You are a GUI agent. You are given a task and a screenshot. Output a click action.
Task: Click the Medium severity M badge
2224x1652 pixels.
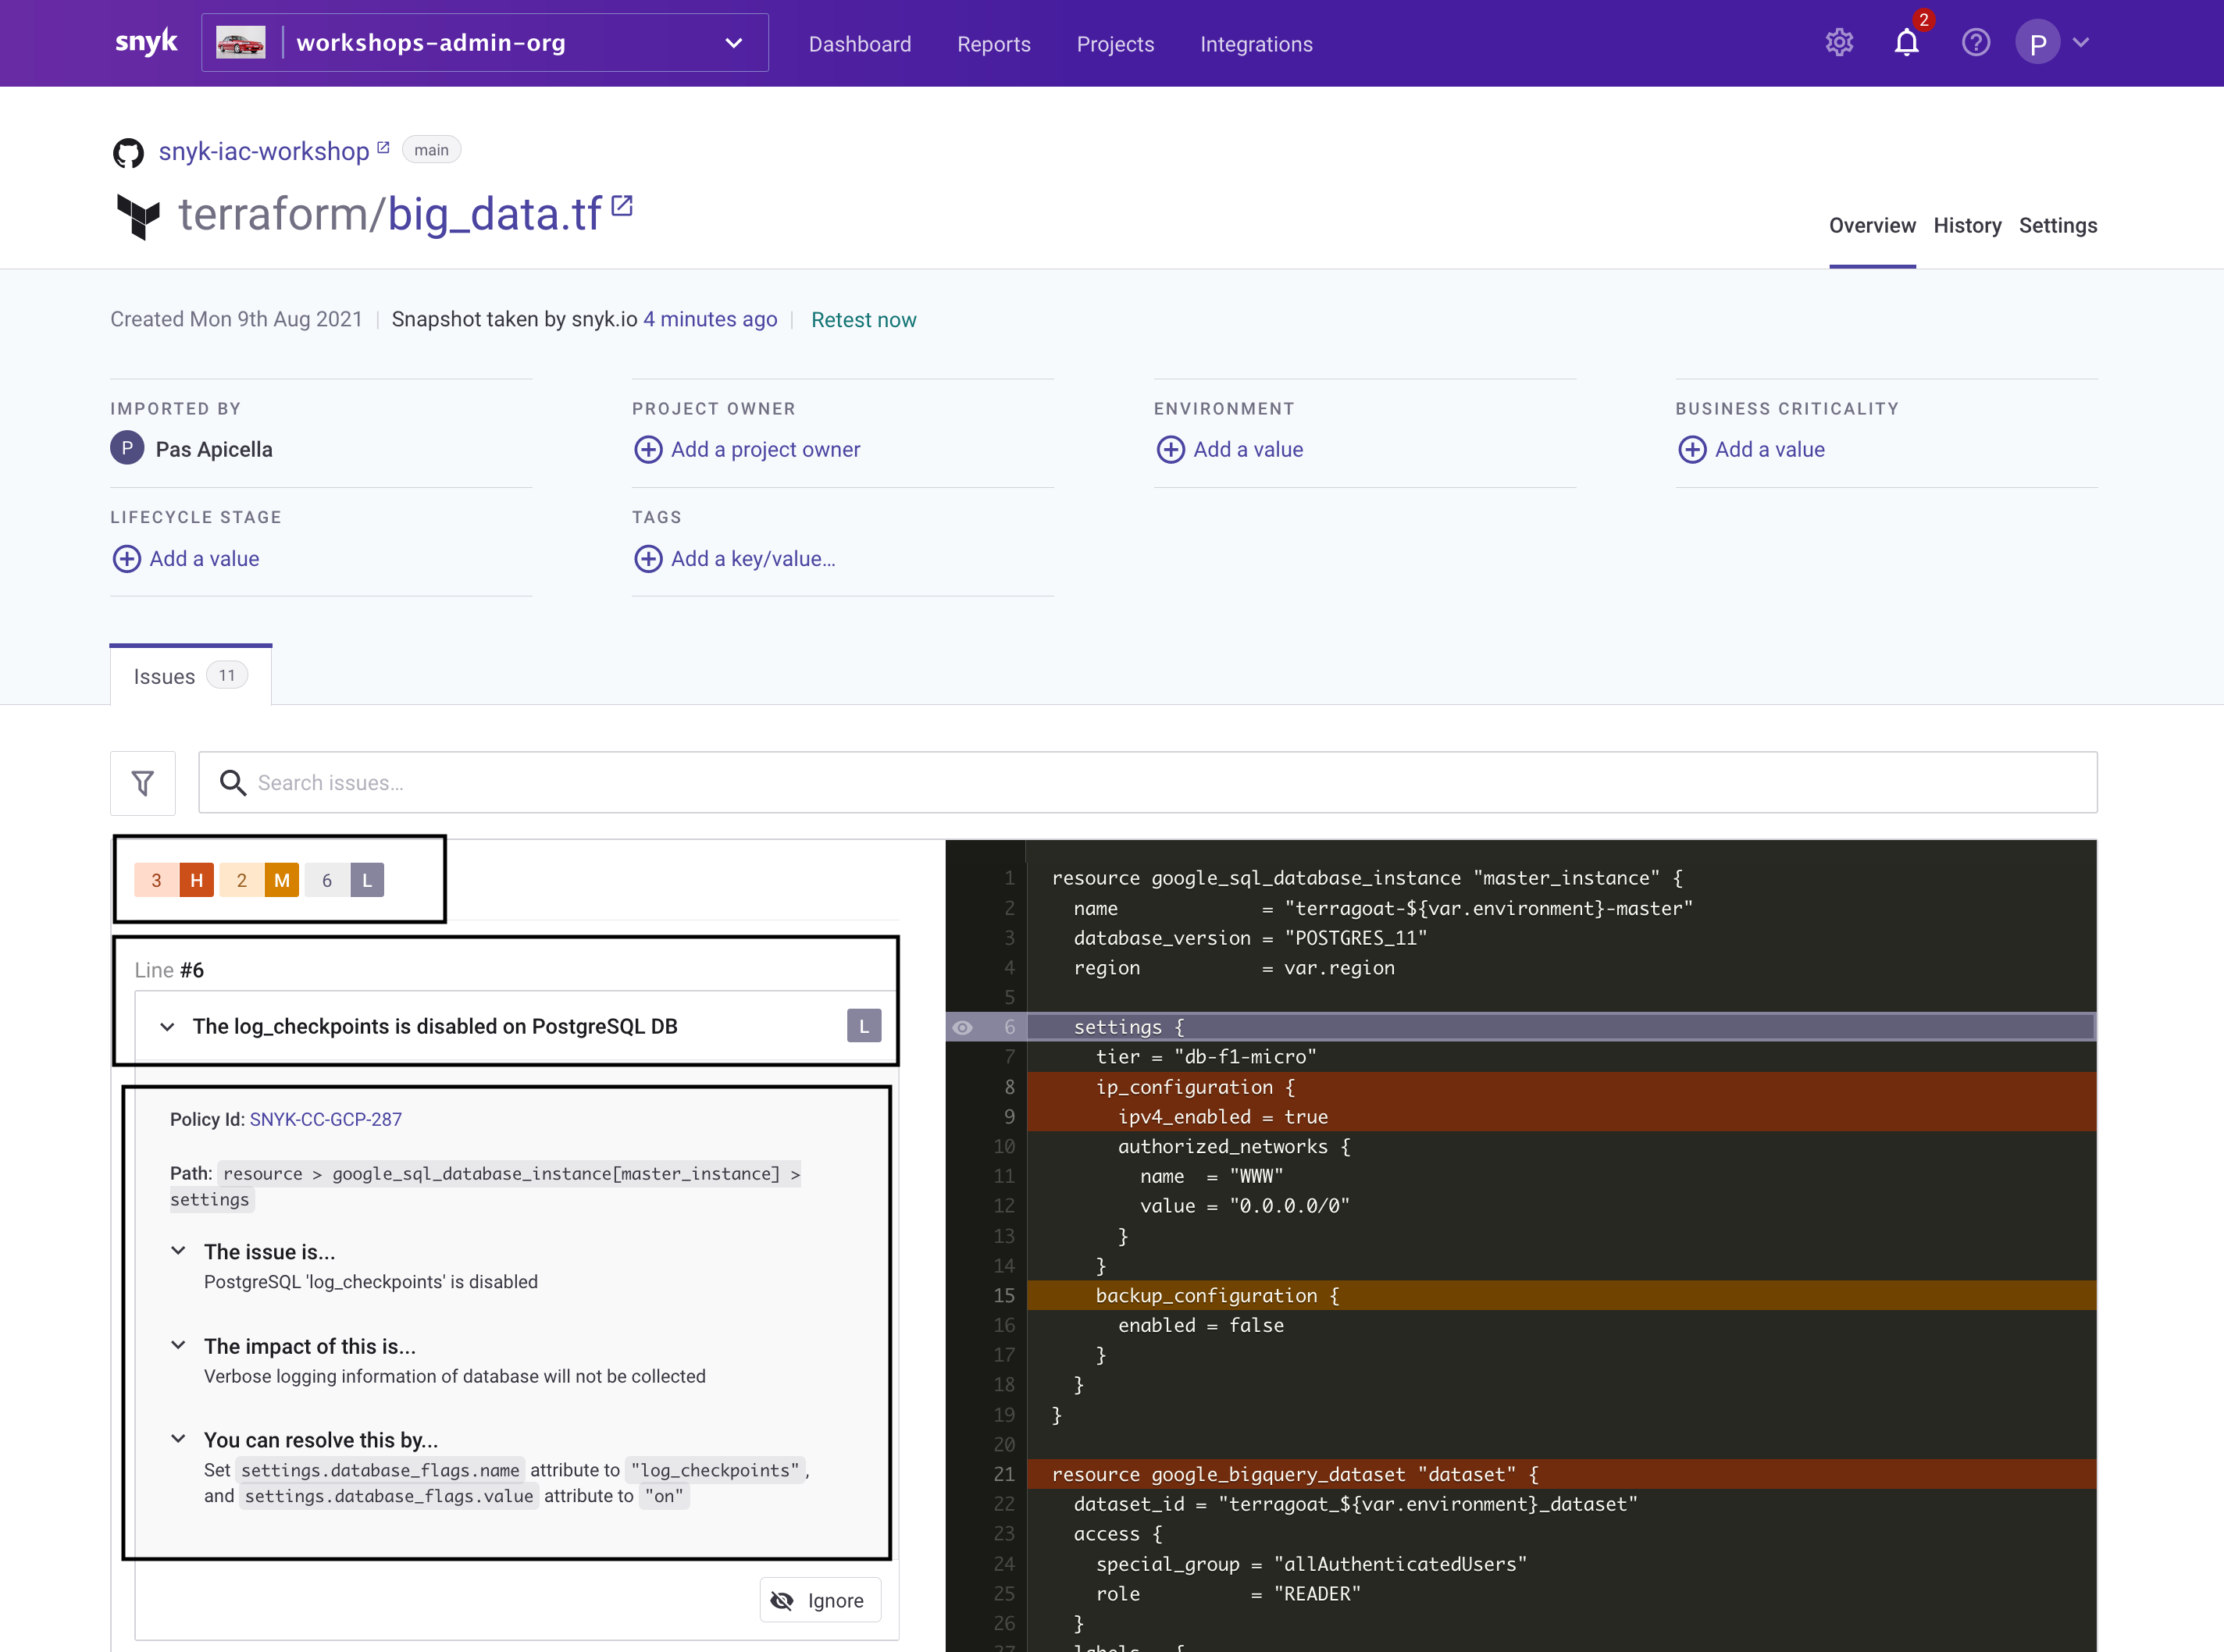(x=282, y=880)
